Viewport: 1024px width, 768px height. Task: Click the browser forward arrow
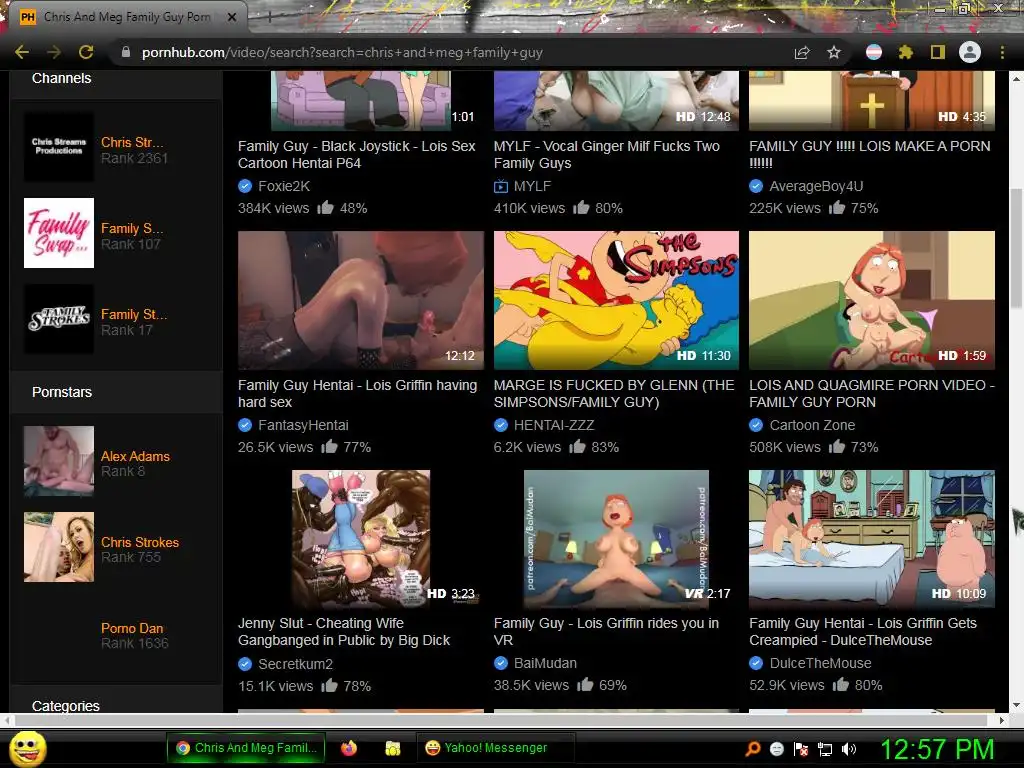tap(54, 52)
